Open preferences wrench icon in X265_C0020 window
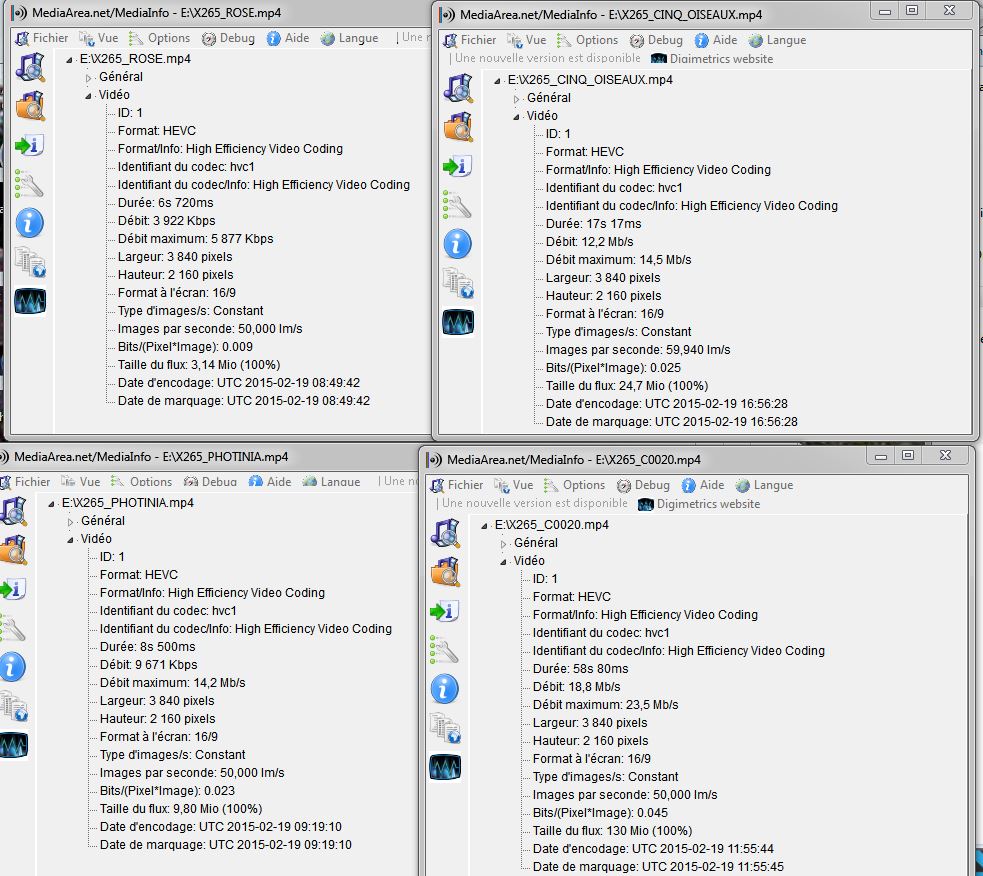Screen dimensions: 983x876 [444, 650]
